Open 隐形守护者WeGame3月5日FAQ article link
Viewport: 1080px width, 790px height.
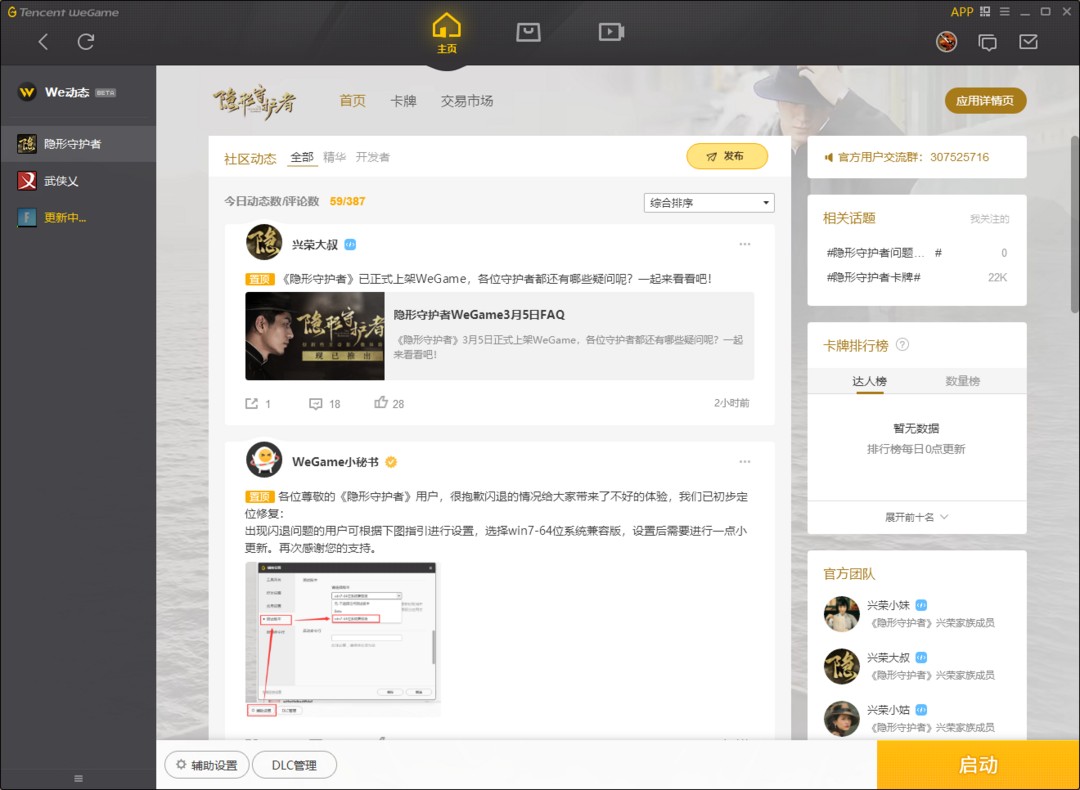[x=479, y=315]
